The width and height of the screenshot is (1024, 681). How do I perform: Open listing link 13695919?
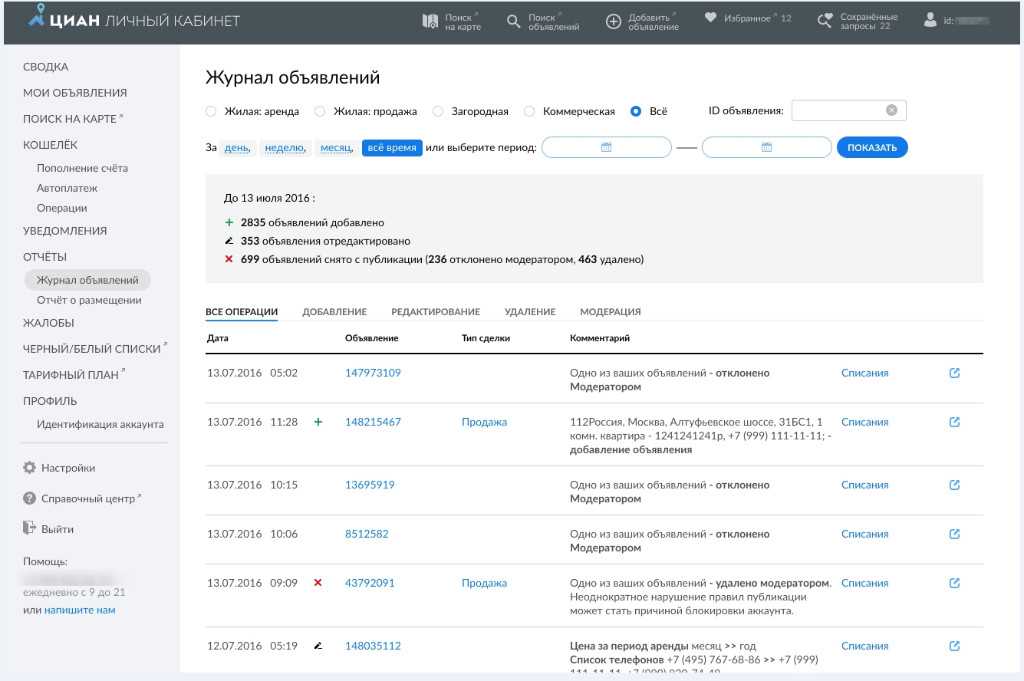click(x=370, y=484)
